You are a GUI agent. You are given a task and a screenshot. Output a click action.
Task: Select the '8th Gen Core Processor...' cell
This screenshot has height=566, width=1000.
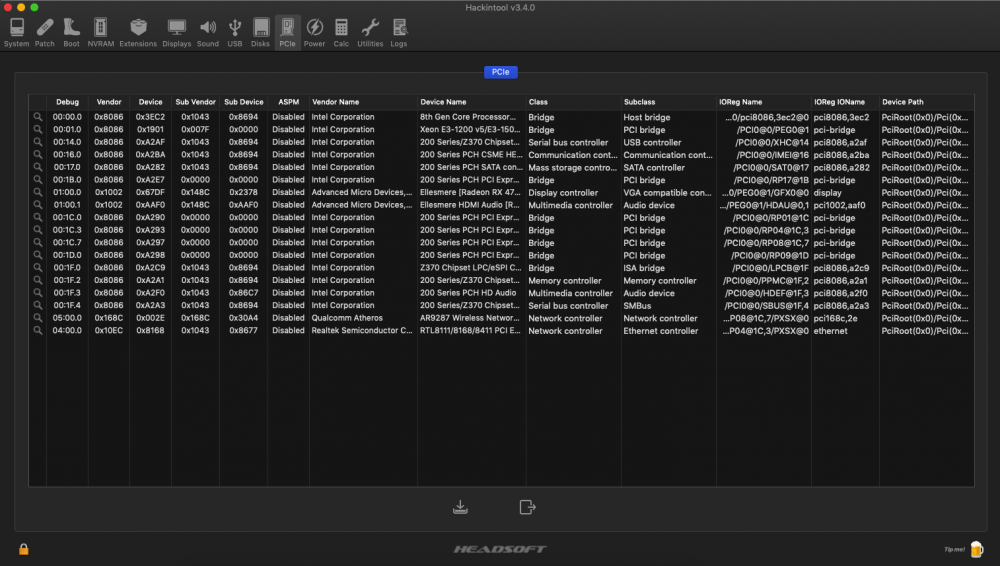coord(468,117)
